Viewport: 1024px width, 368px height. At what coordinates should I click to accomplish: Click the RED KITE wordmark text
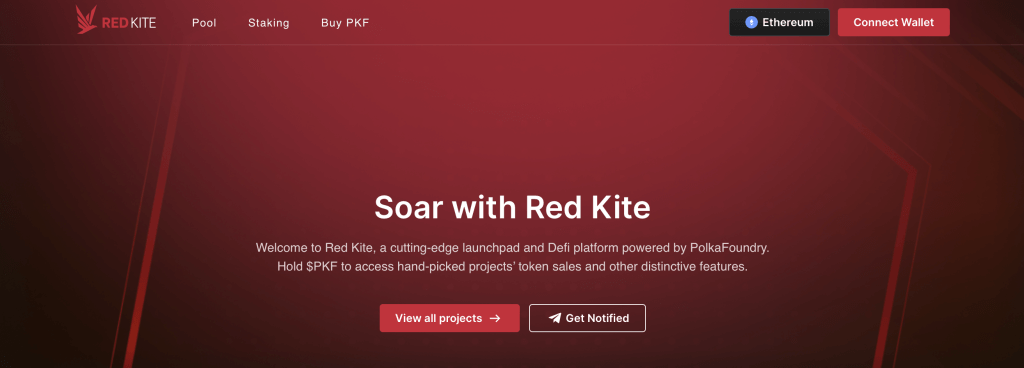coord(129,23)
